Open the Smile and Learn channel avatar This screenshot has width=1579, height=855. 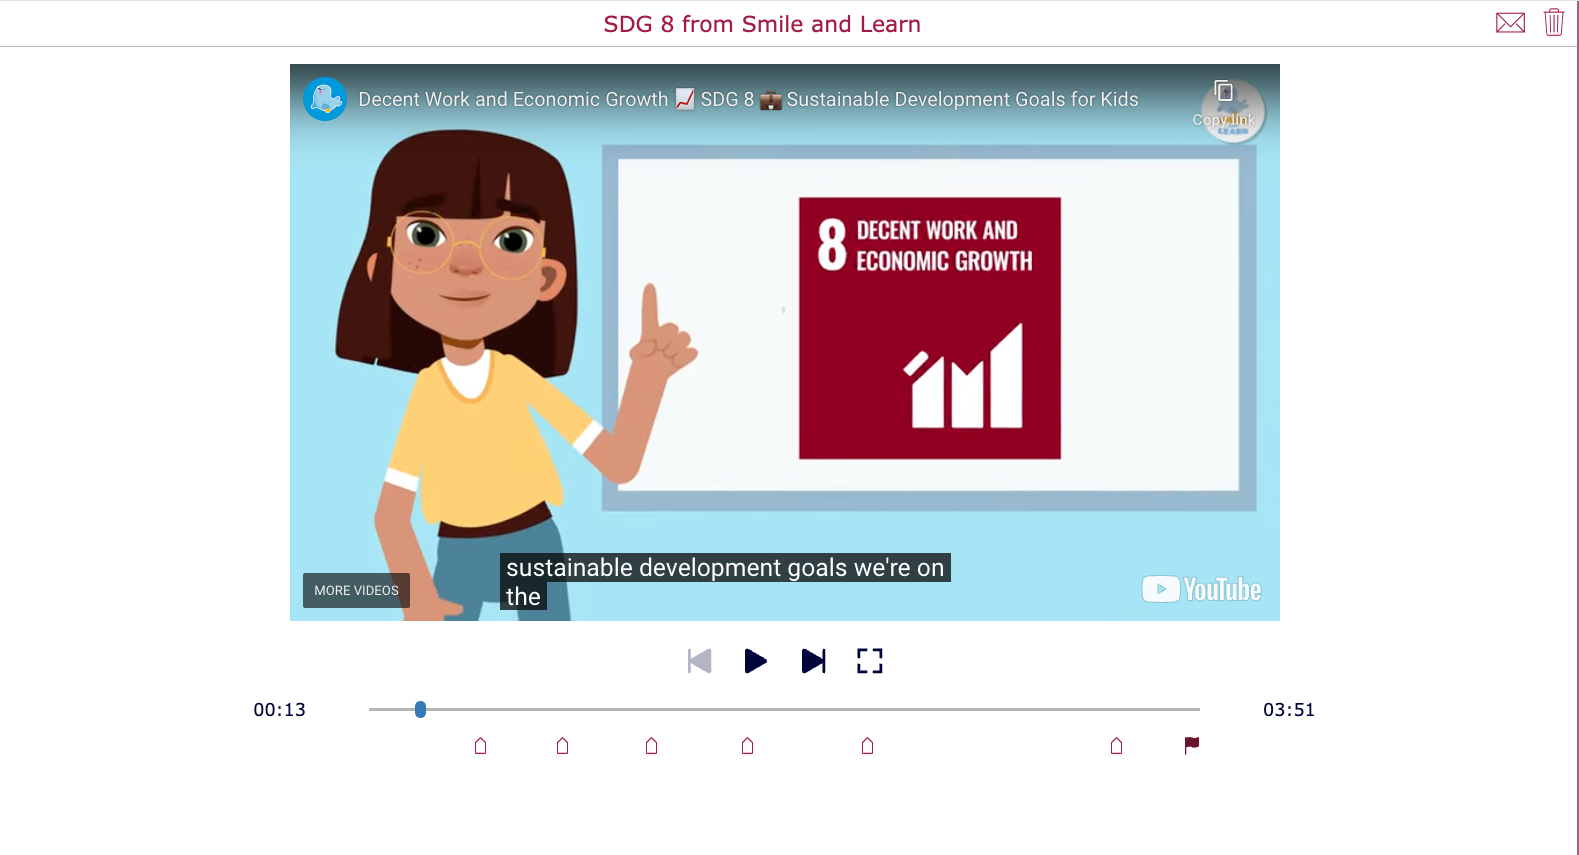(x=325, y=99)
